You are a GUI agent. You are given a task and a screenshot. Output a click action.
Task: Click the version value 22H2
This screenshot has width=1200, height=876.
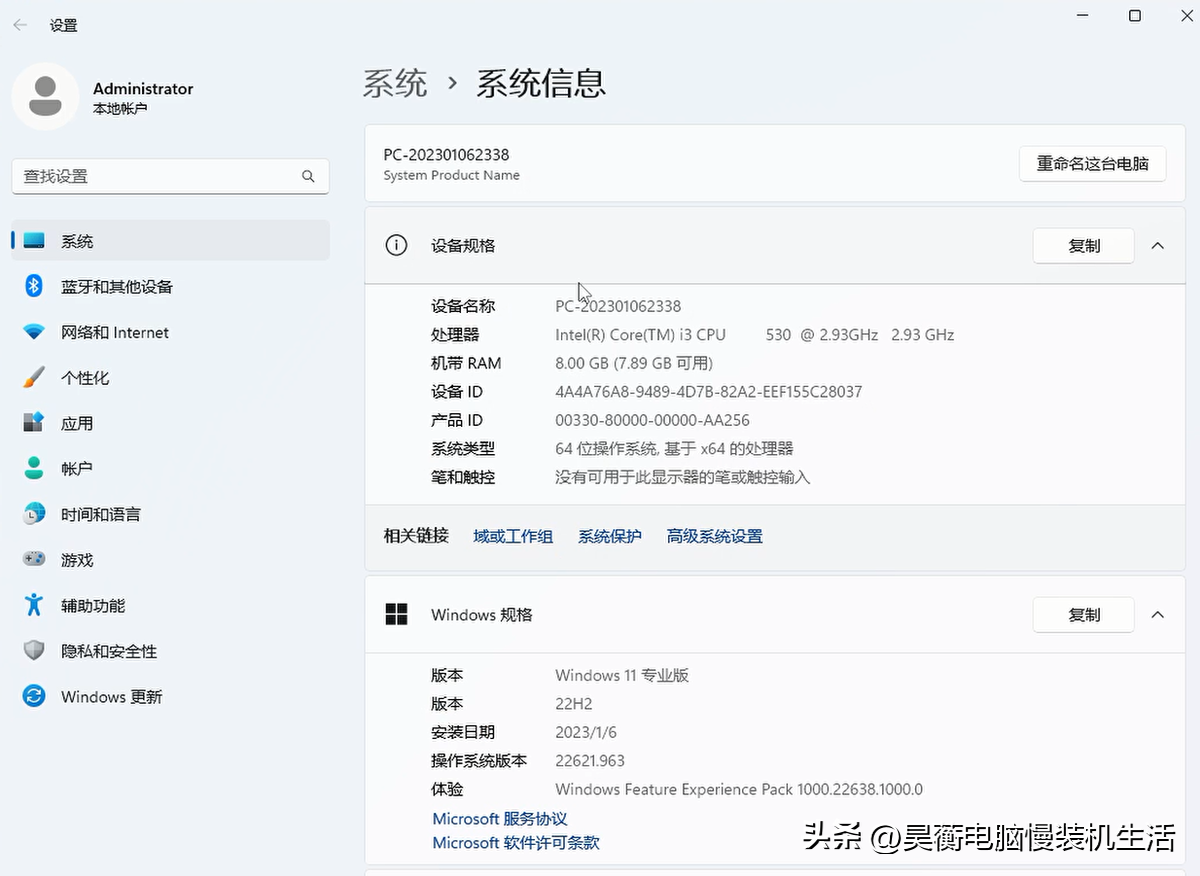(x=574, y=704)
